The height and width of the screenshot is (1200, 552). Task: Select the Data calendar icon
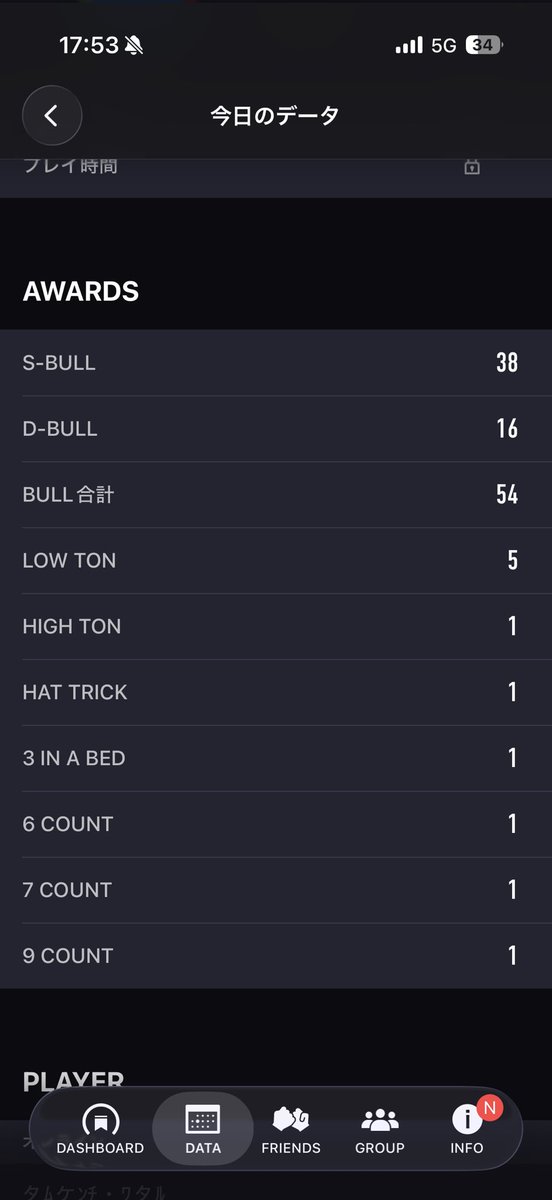click(203, 1120)
